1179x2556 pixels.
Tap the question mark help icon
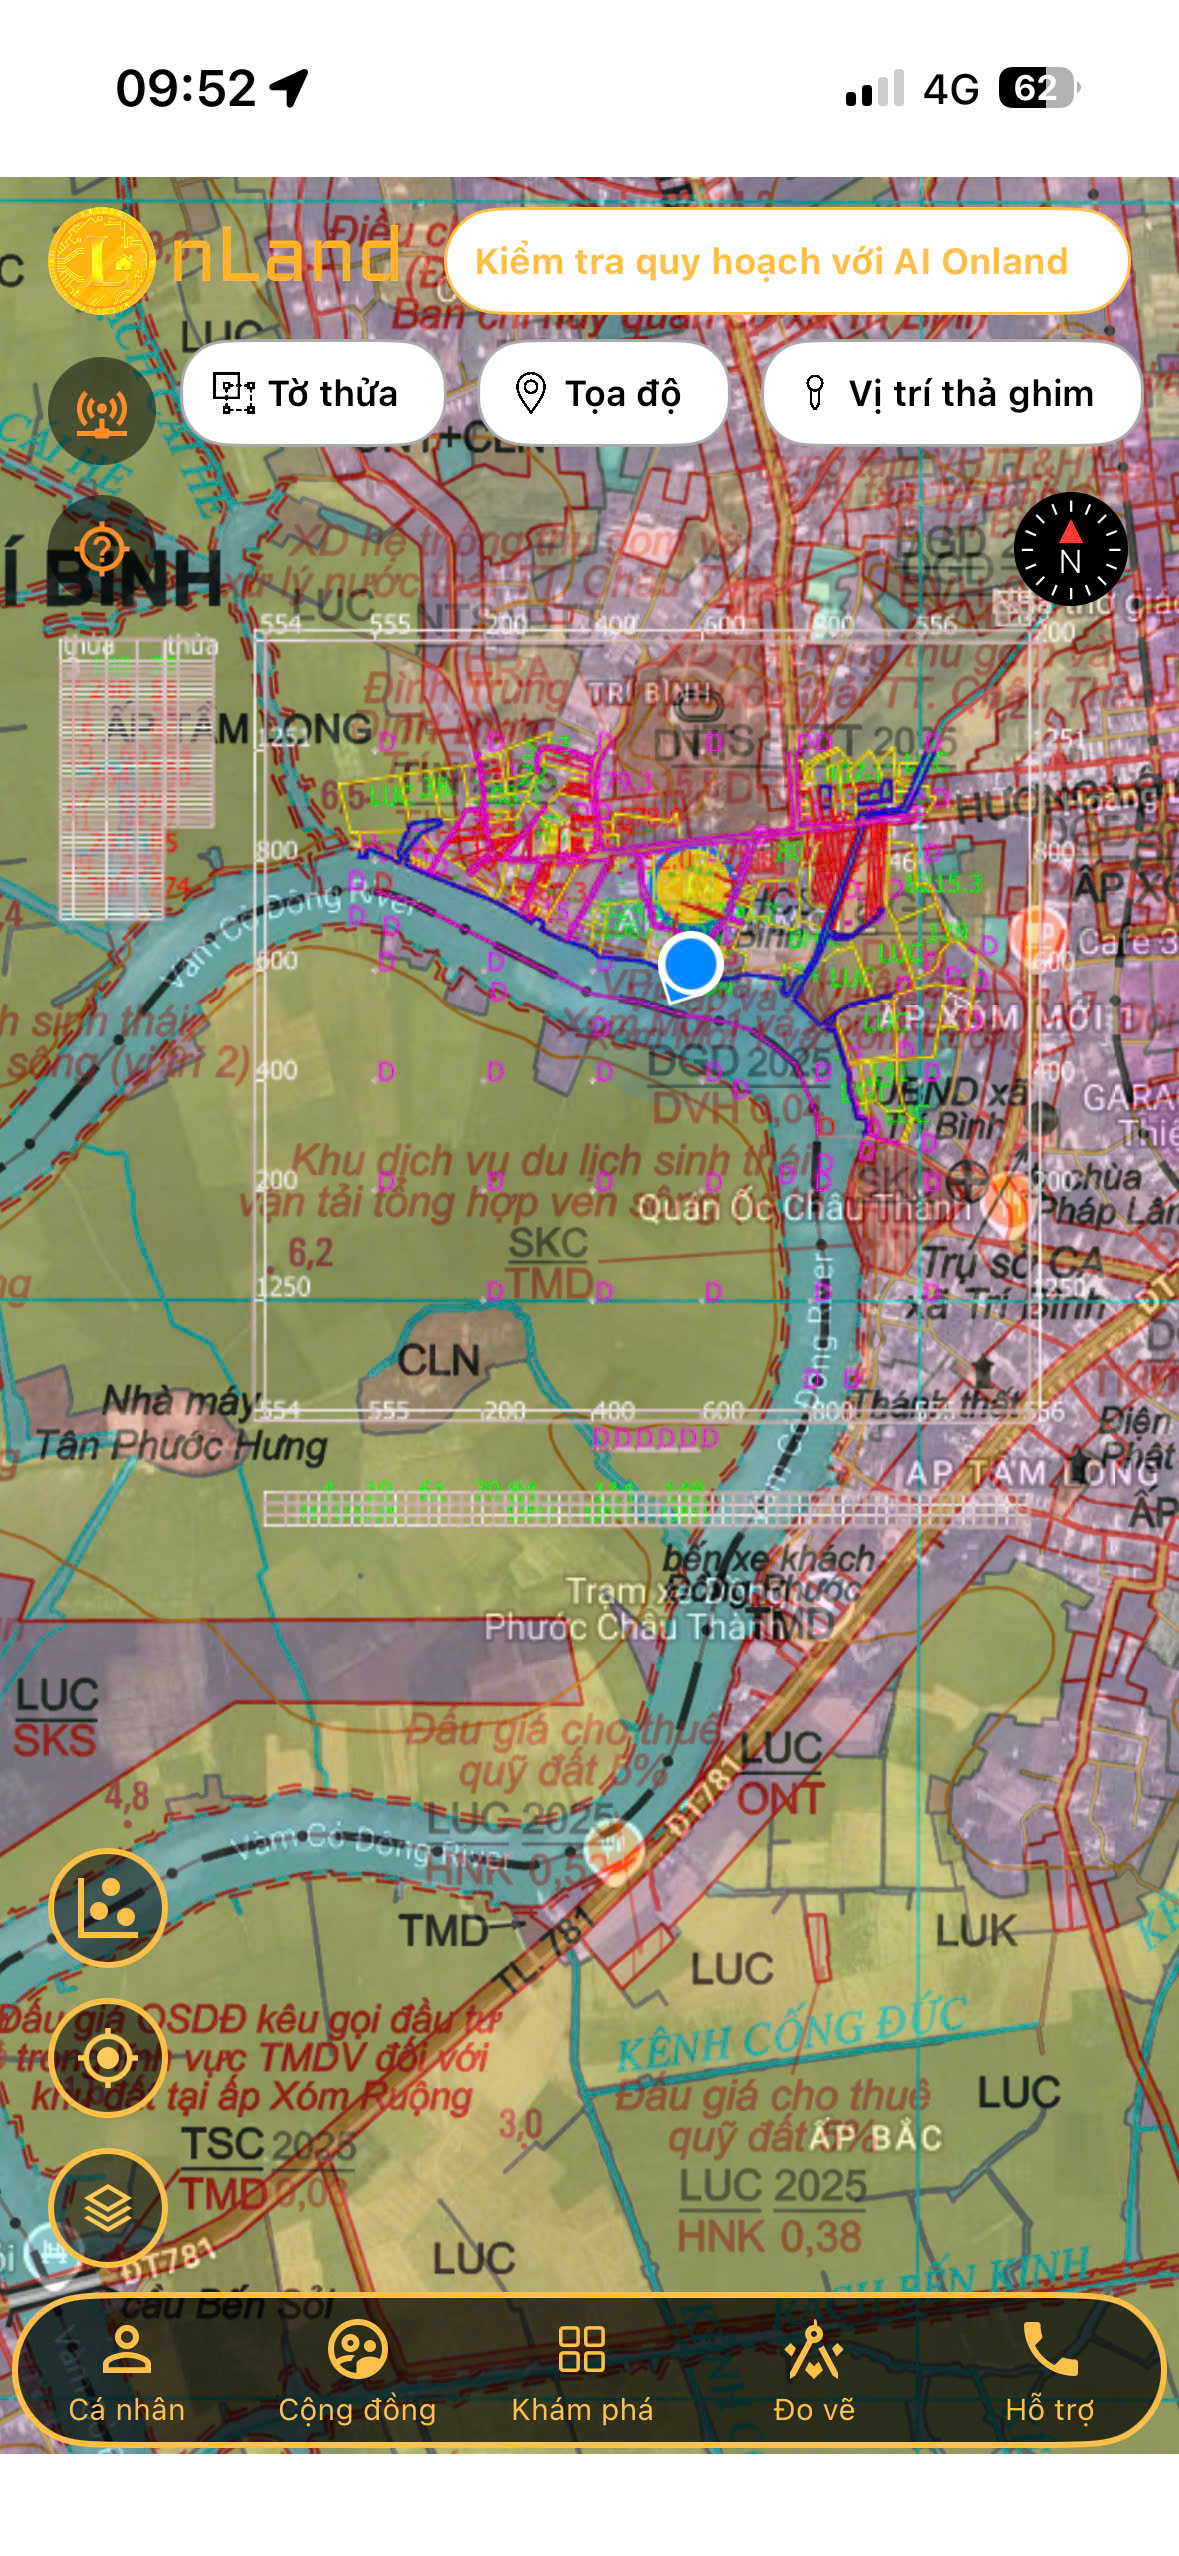click(x=102, y=549)
